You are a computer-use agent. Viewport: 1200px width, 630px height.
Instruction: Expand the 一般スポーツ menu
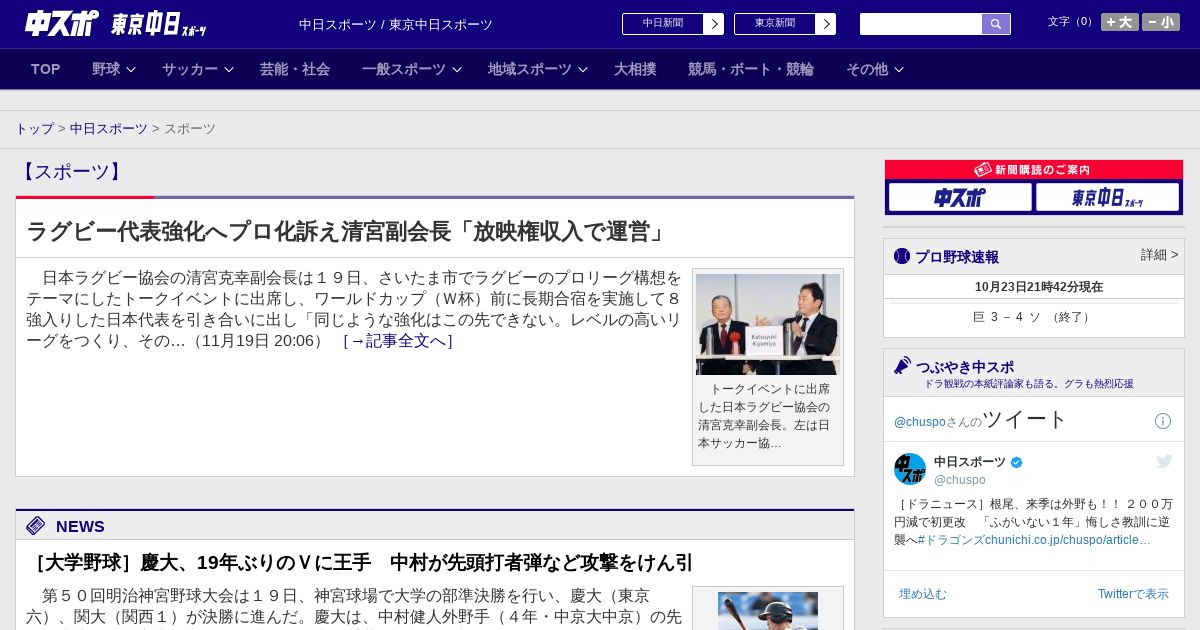tap(412, 69)
